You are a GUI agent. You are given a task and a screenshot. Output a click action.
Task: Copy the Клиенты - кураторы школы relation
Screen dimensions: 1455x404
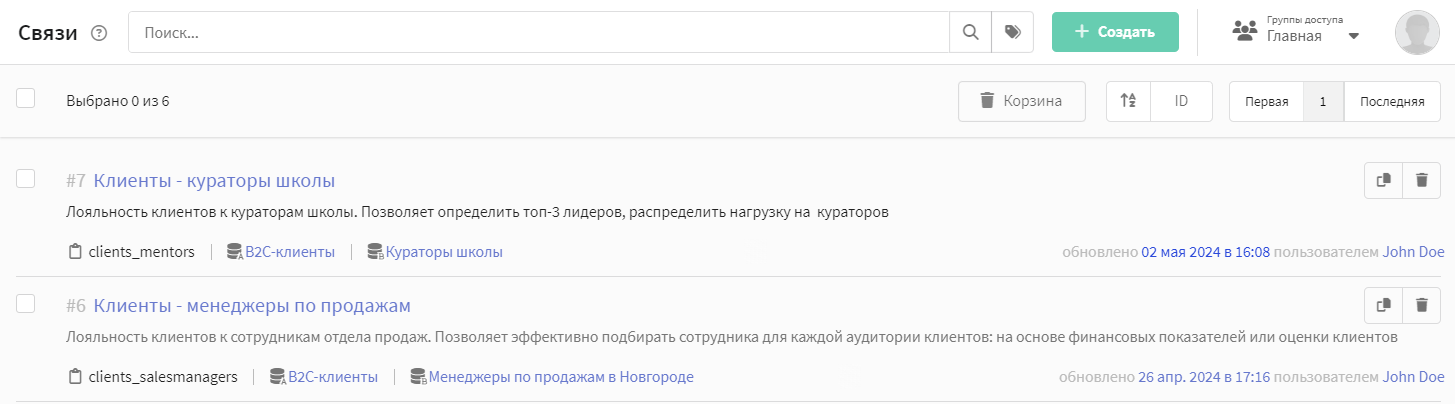(x=1384, y=181)
